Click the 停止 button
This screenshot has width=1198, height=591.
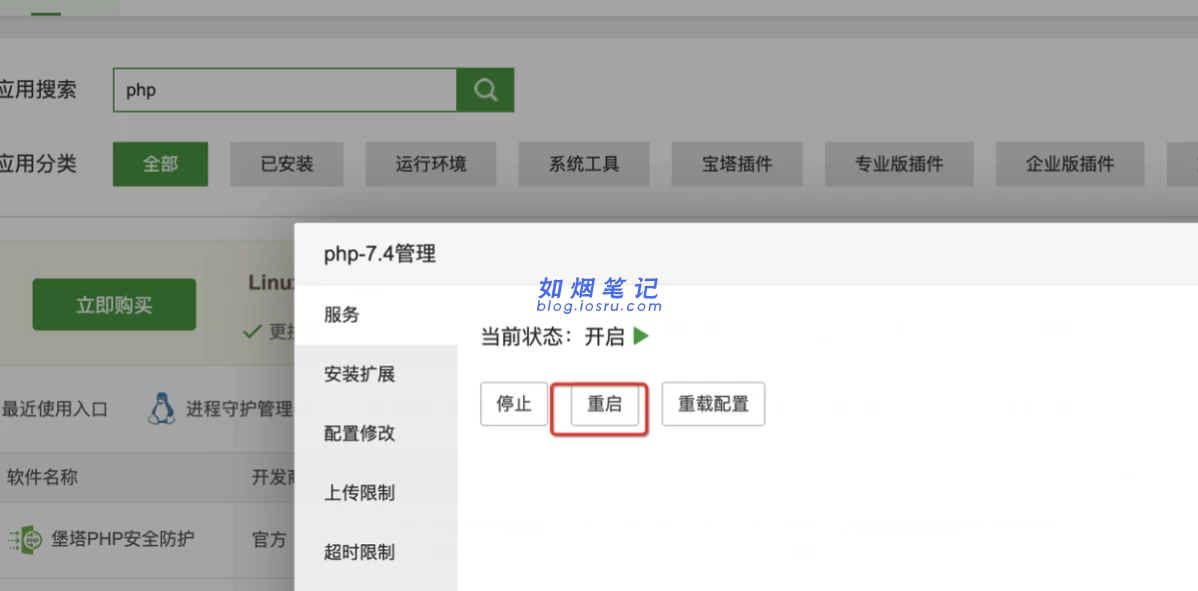[514, 404]
